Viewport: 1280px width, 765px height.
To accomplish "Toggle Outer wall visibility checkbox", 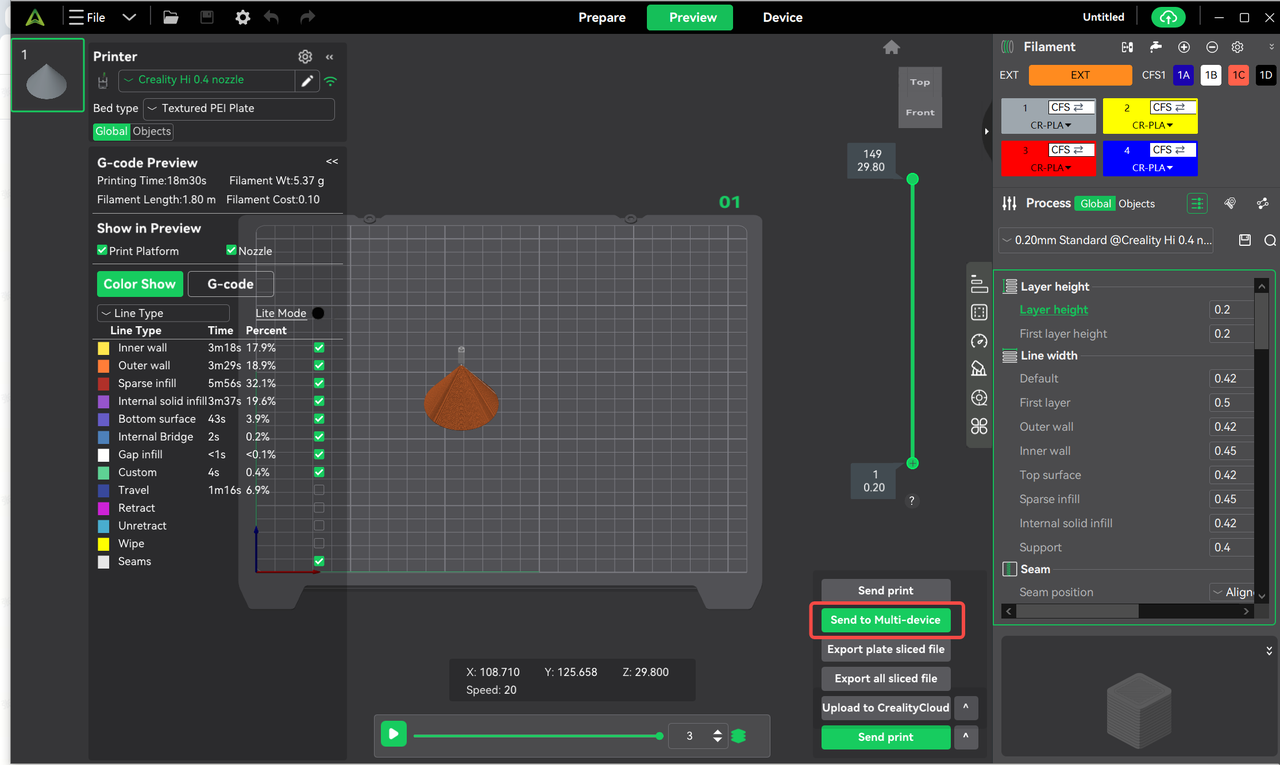I will (319, 366).
